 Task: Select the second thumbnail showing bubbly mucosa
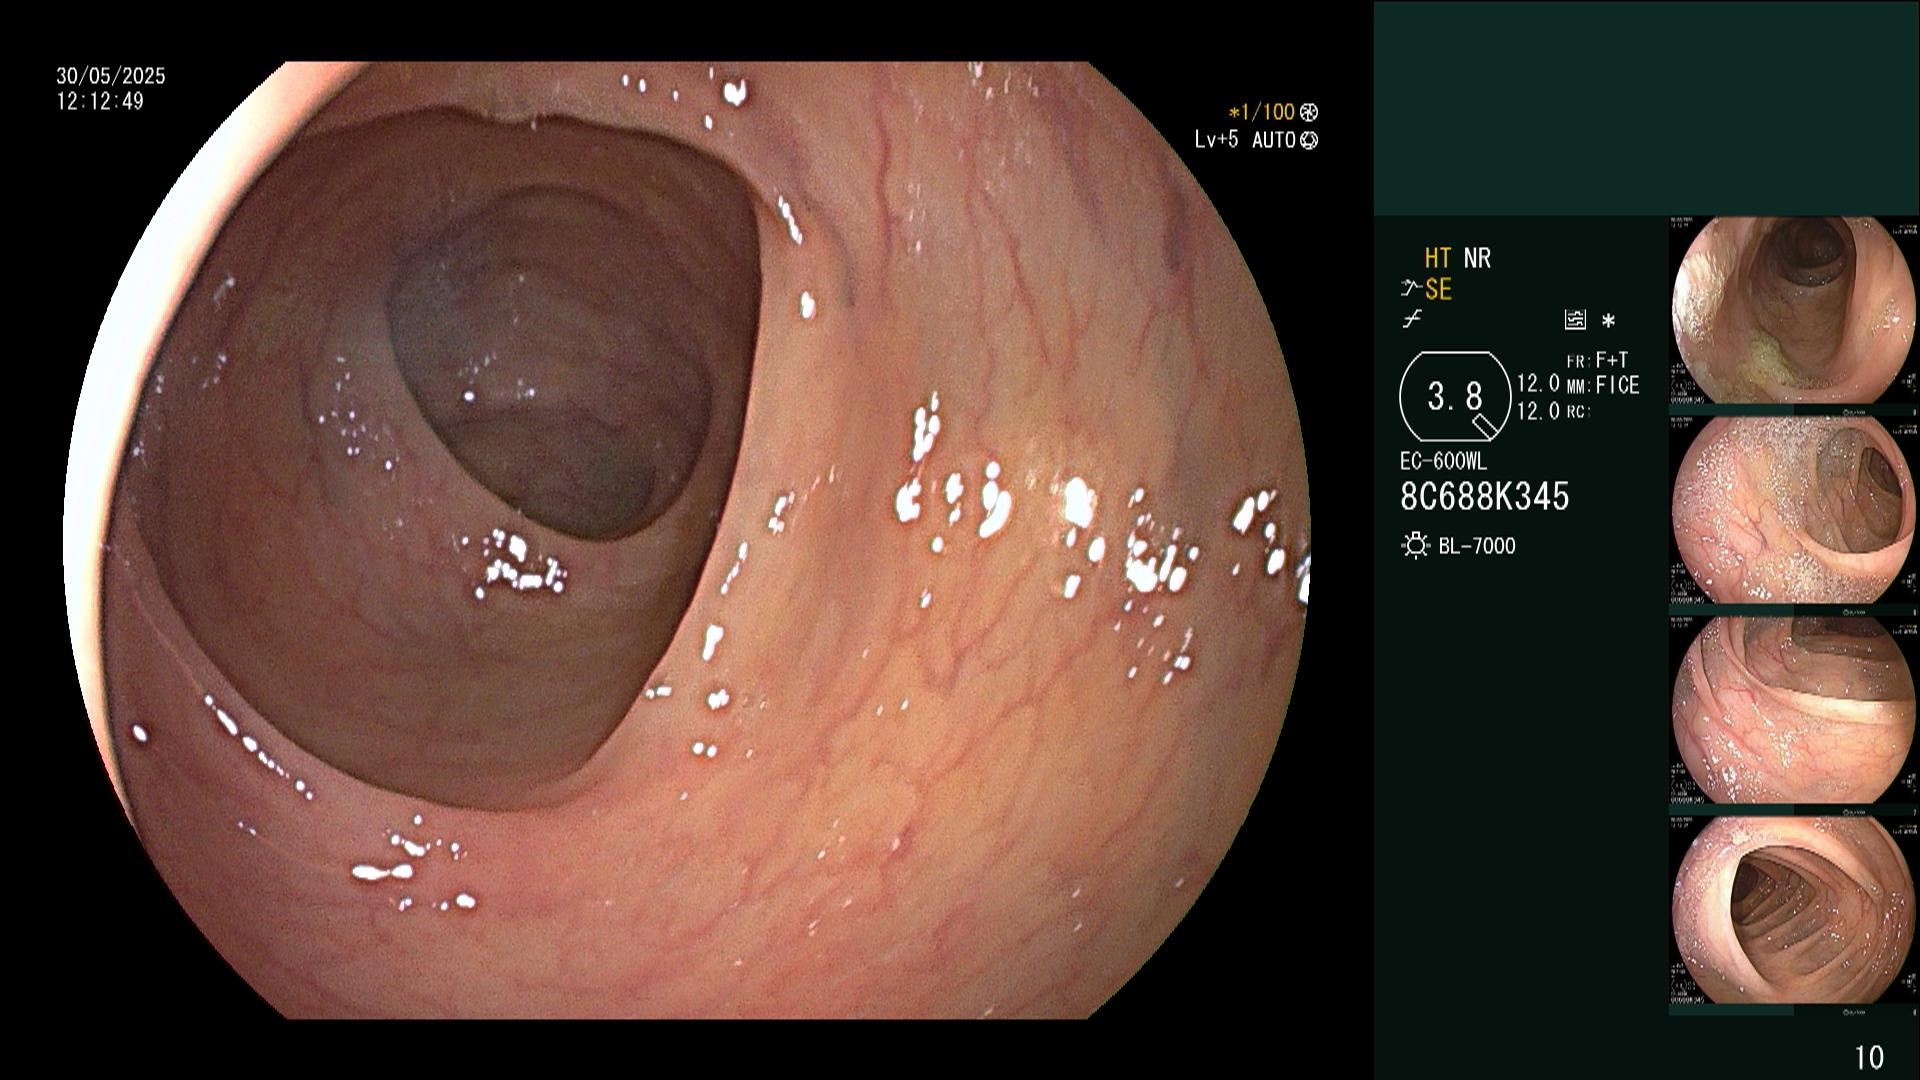[x=1793, y=511]
